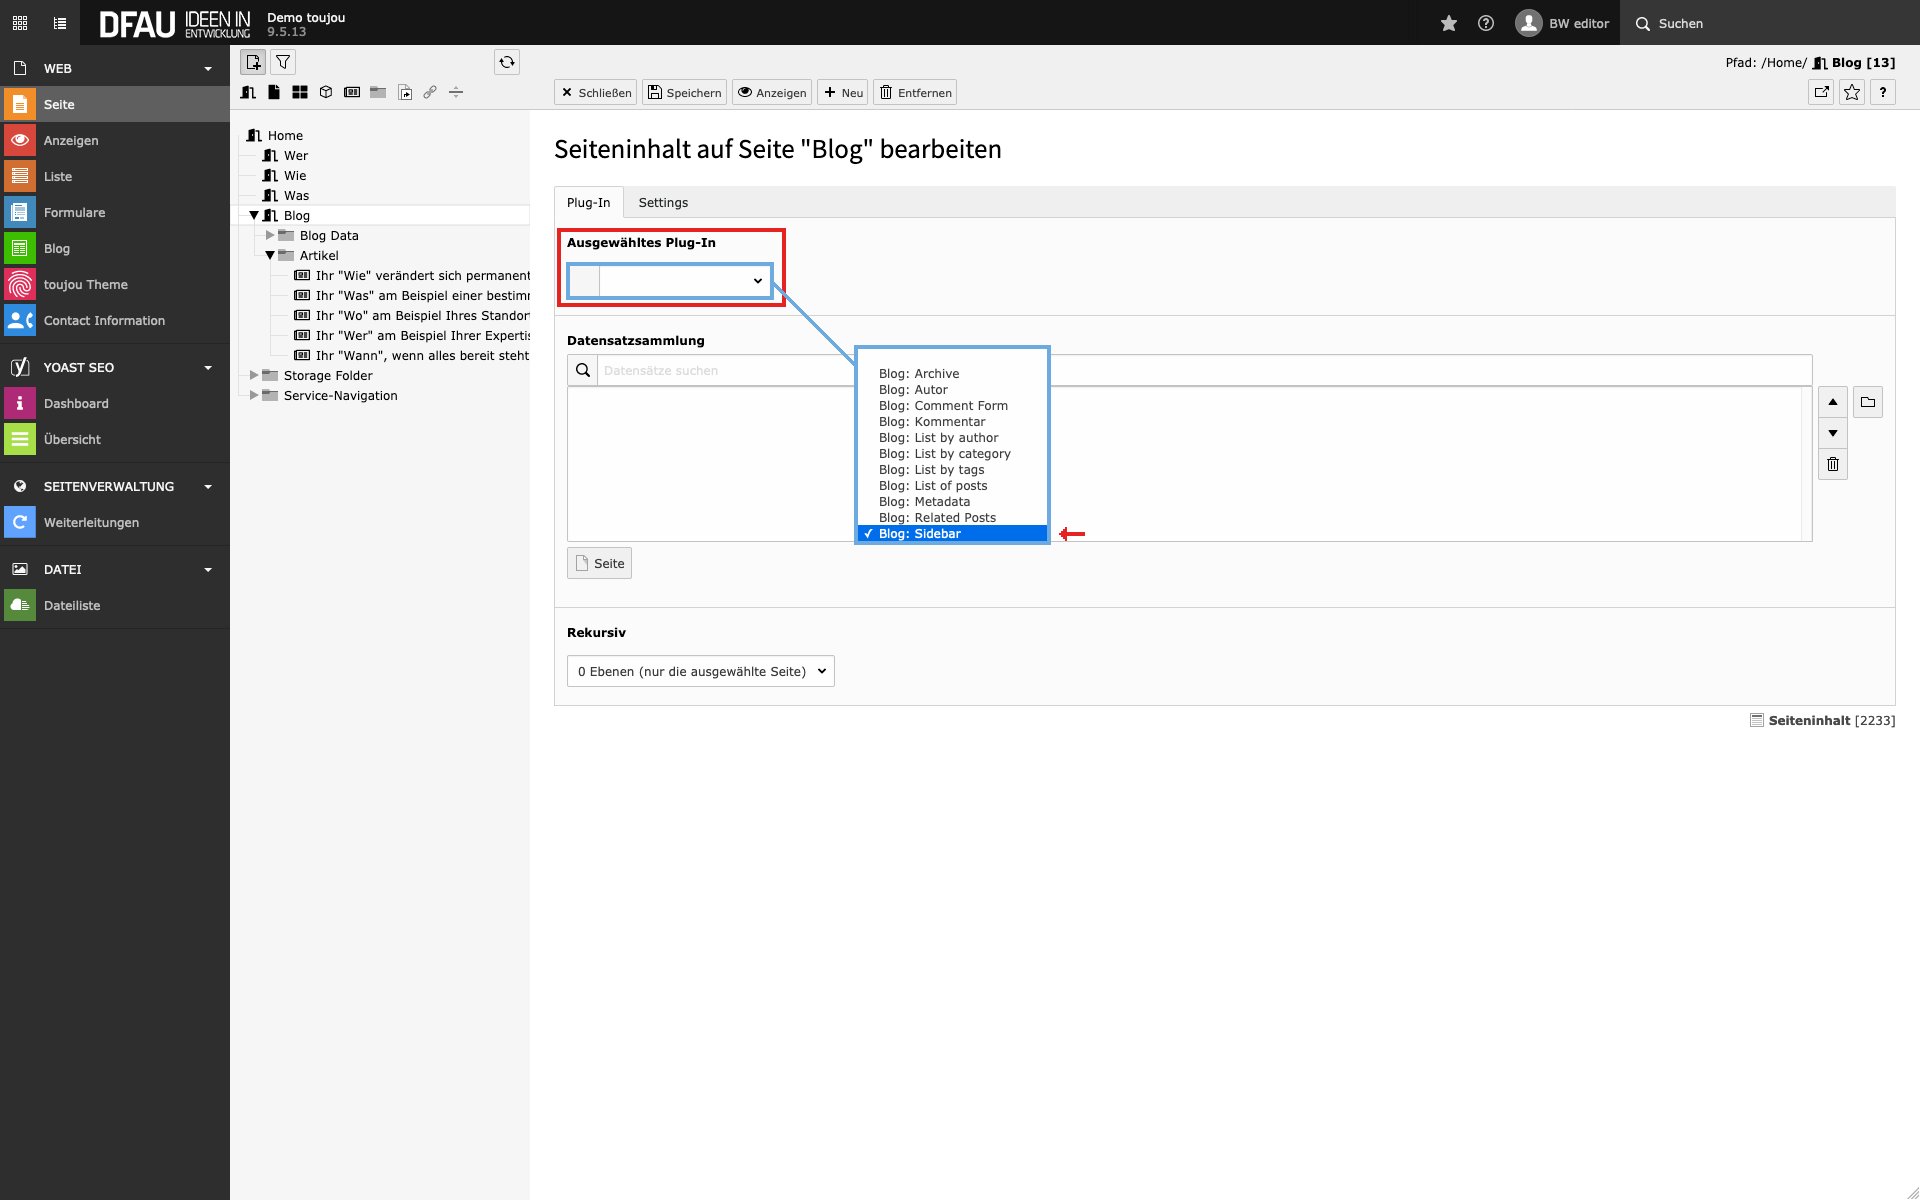Select the Blog Data folder in tree

pyautogui.click(x=328, y=235)
